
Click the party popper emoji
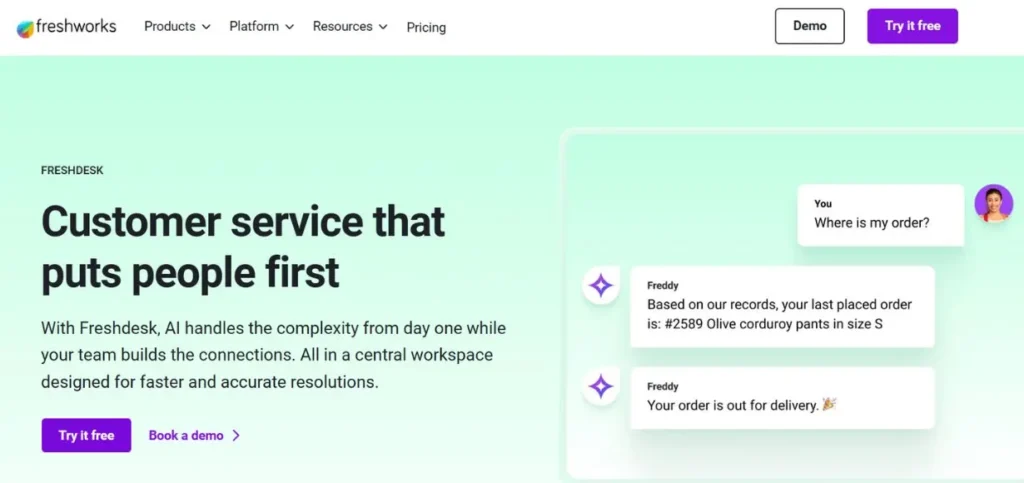829,405
